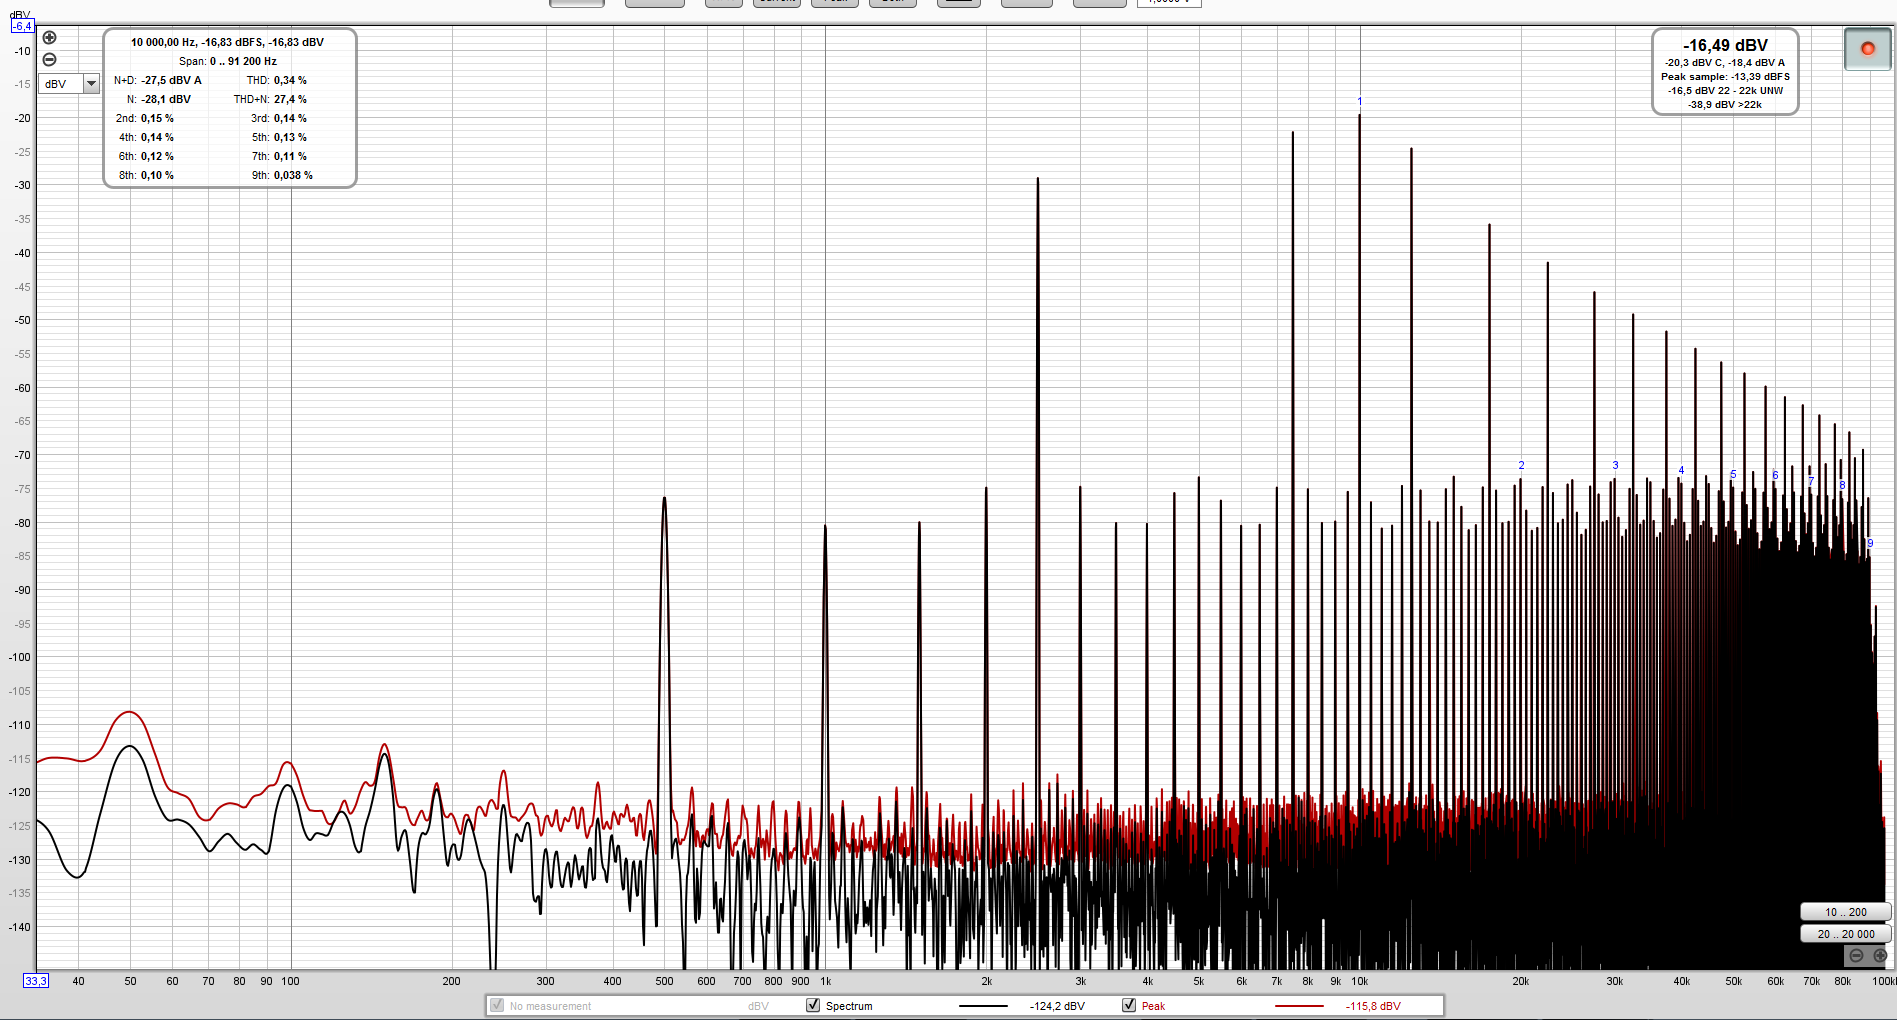The image size is (1897, 1020).
Task: Toggle the Peak trace checkbox
Action: [1129, 1005]
